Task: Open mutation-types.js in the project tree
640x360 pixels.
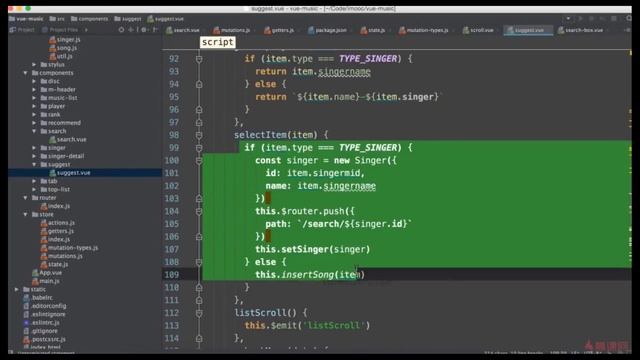Action: [x=69, y=248]
